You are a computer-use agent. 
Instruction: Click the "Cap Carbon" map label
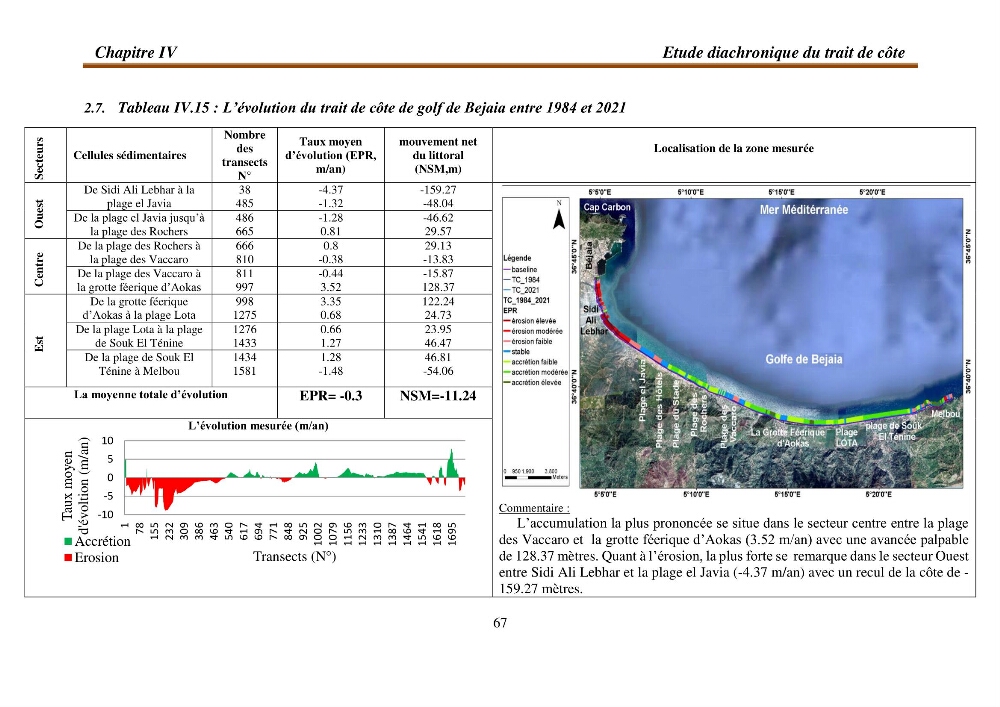[x=607, y=207]
